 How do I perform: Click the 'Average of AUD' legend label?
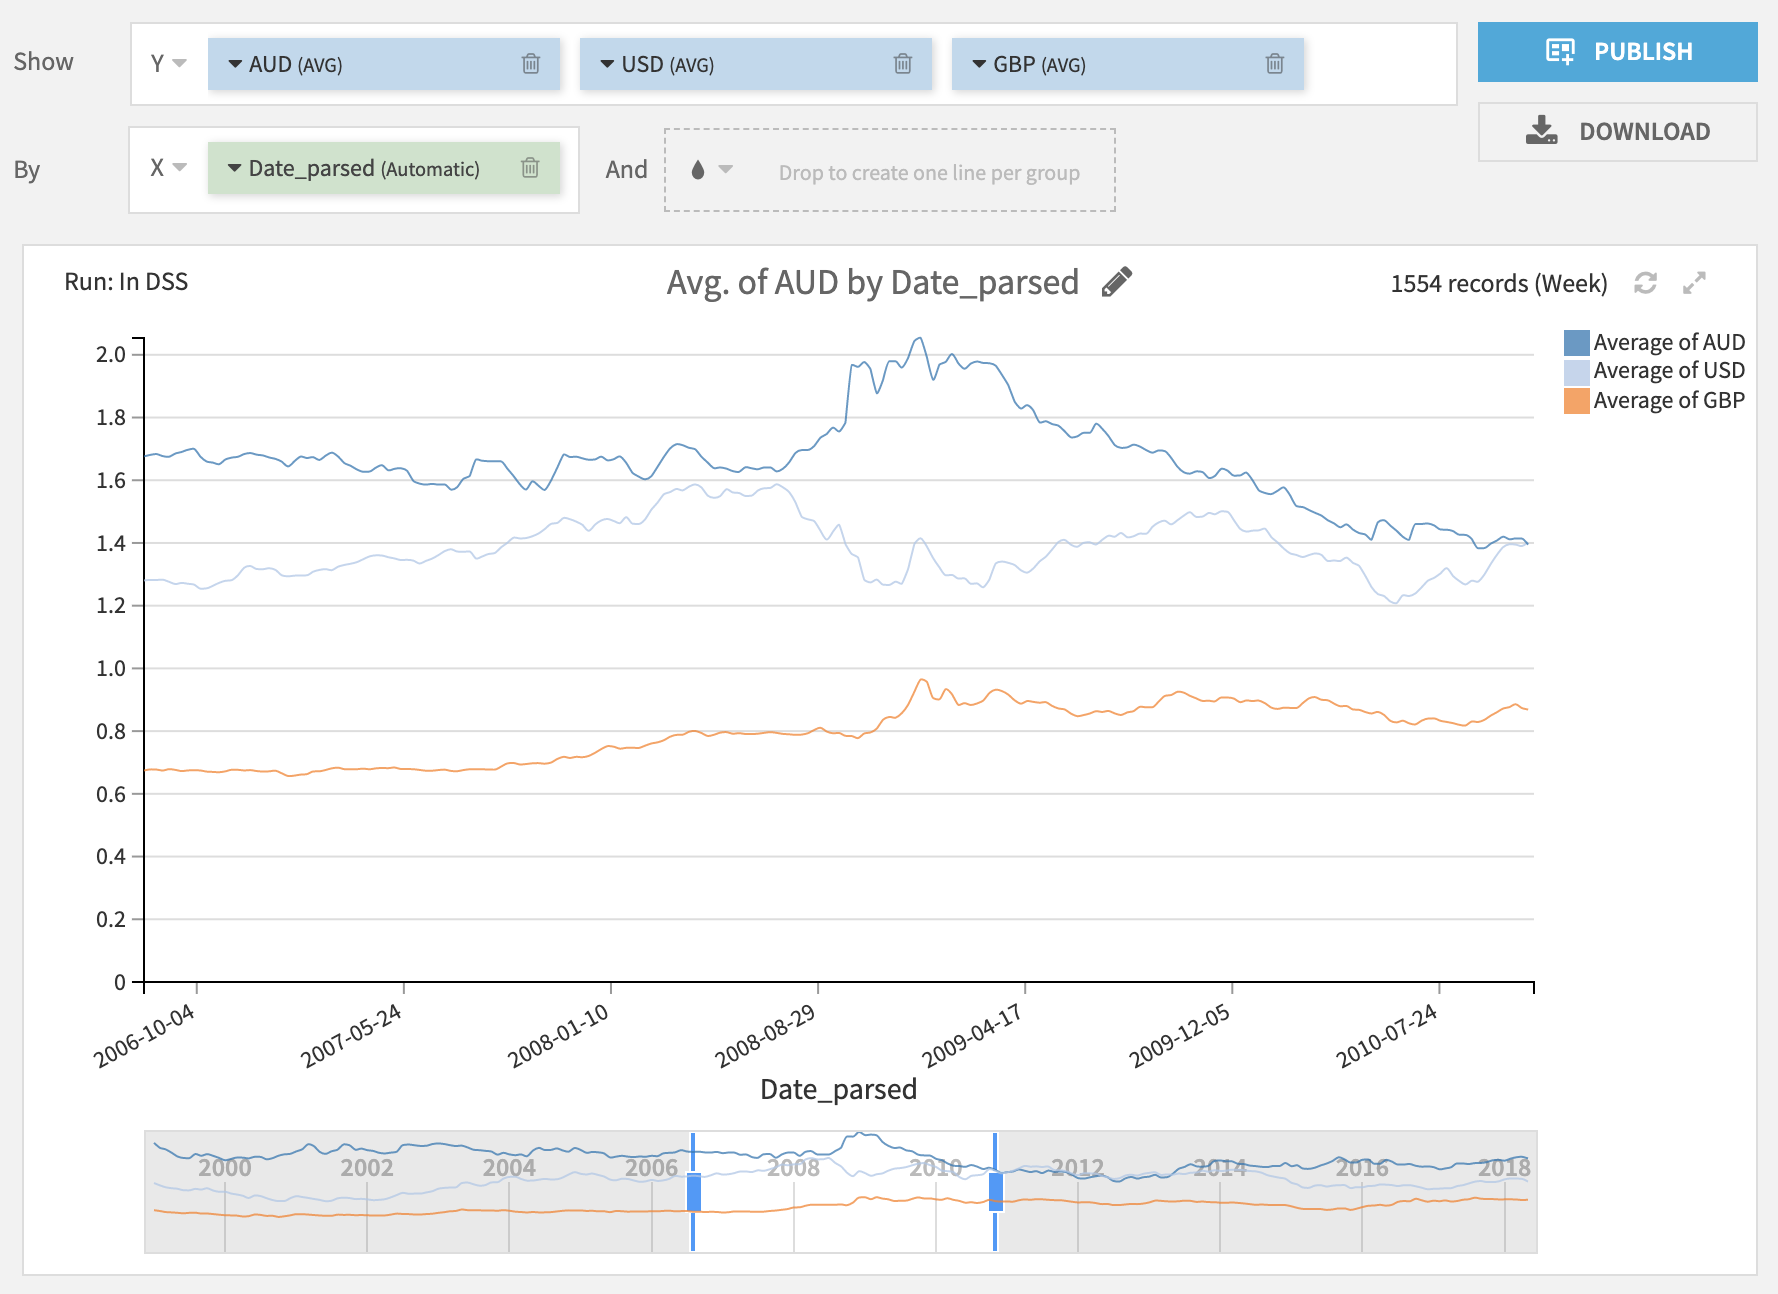click(1669, 343)
